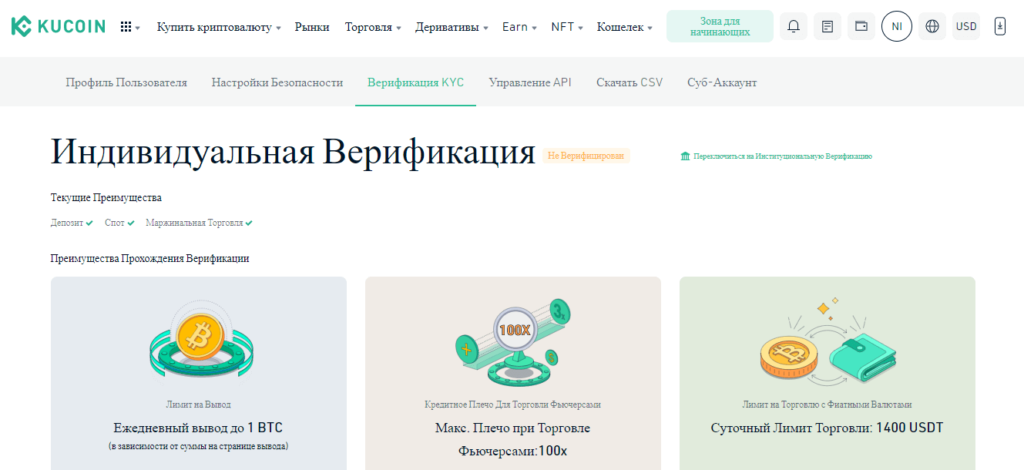Open the apps grid menu

(129, 27)
